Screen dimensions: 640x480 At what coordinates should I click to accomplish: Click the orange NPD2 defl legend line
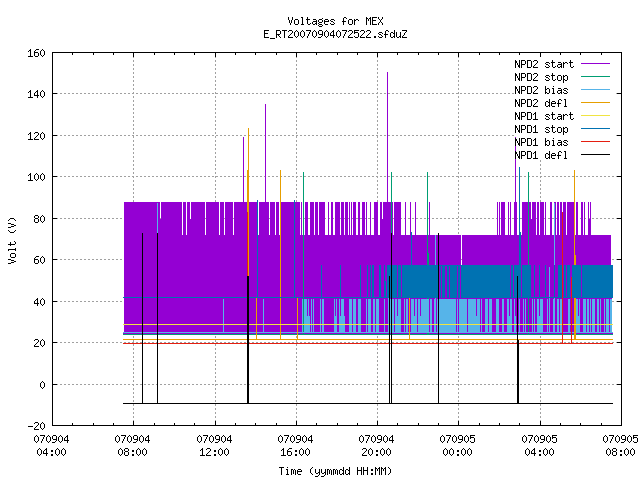pyautogui.click(x=595, y=103)
